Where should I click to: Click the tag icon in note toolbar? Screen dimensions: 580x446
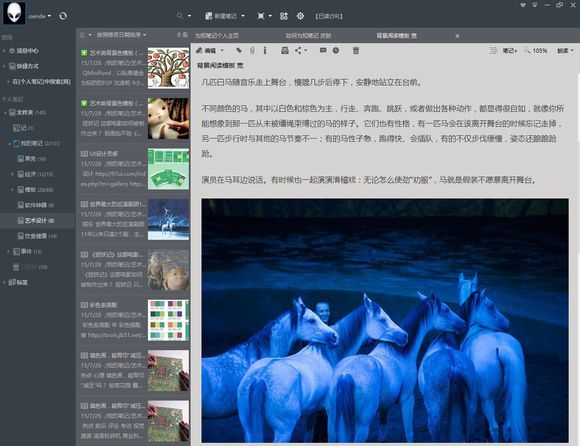coord(239,50)
